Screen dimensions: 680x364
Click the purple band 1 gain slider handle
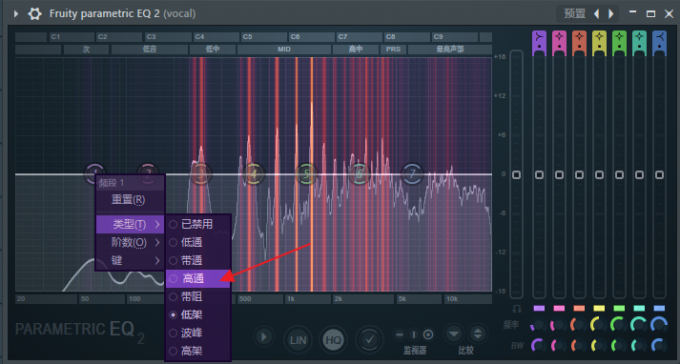(x=539, y=175)
